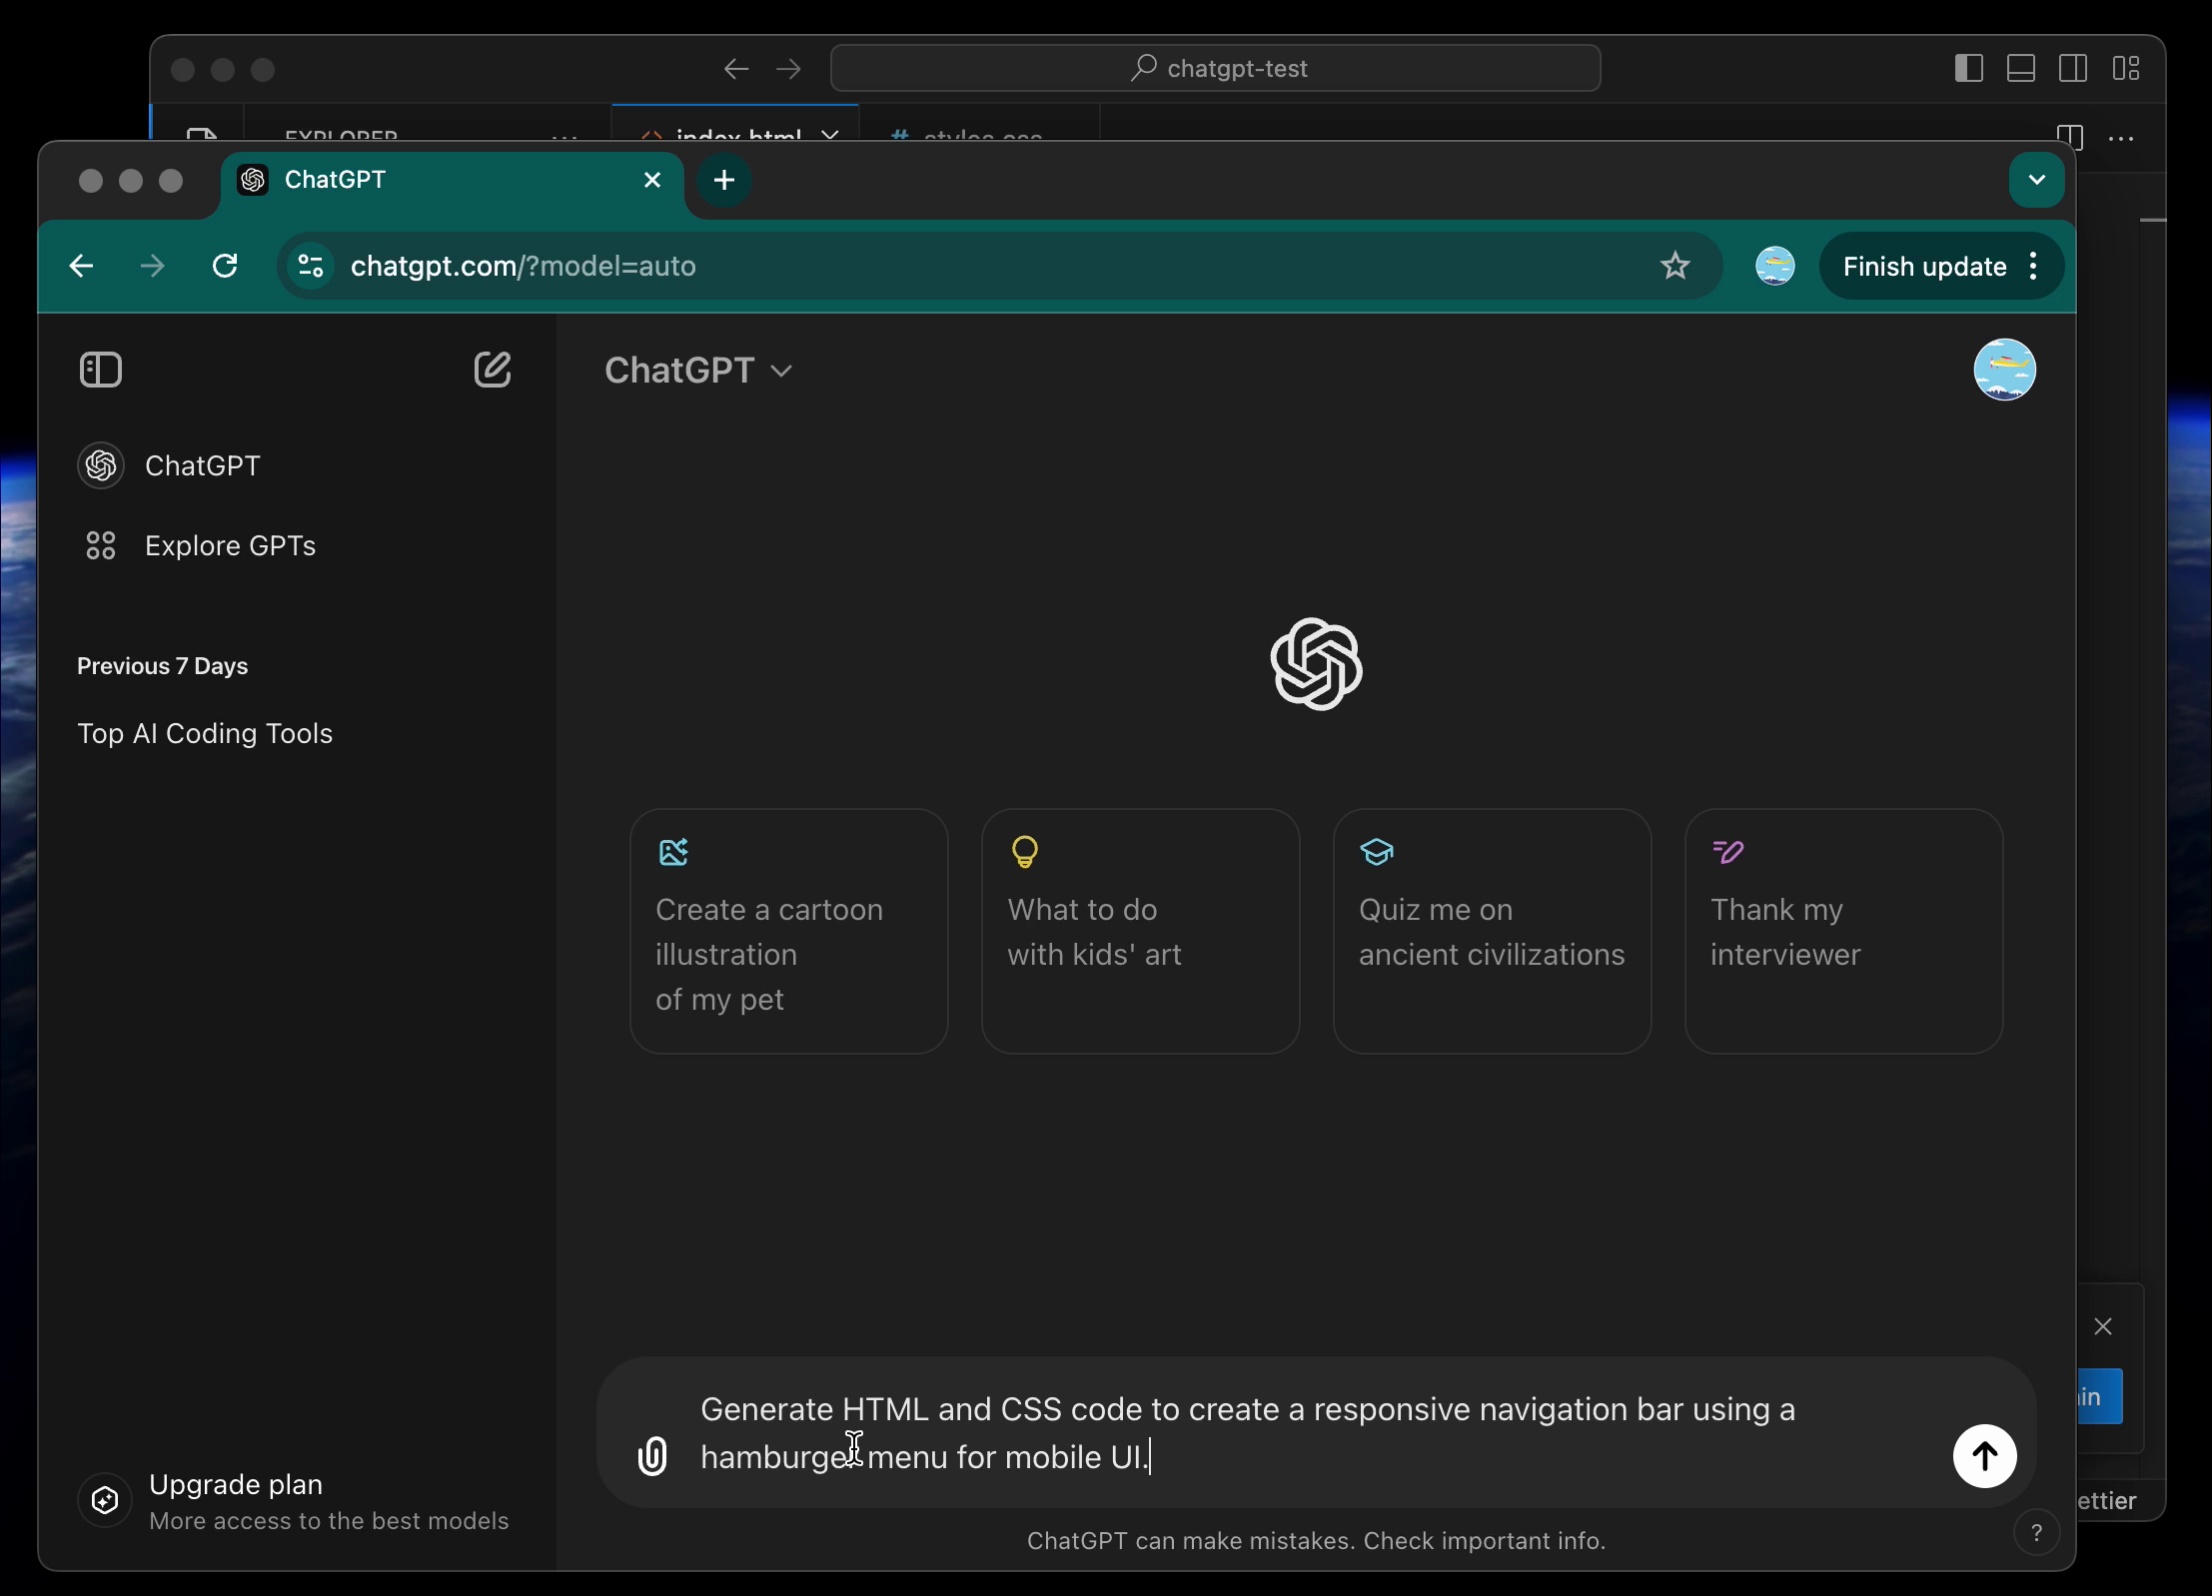This screenshot has height=1596, width=2212.
Task: Click Upgrade plan link
Action: point(236,1485)
